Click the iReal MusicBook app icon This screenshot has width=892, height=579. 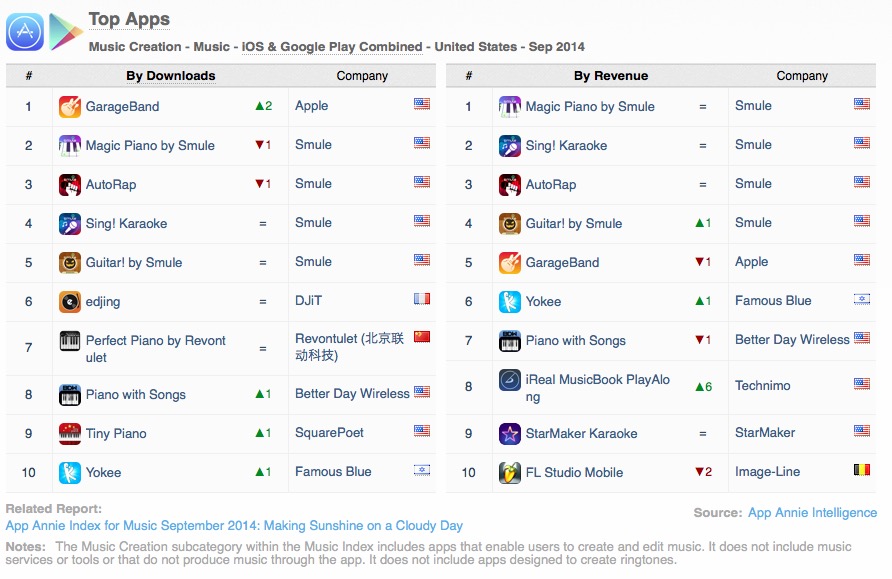coord(509,380)
